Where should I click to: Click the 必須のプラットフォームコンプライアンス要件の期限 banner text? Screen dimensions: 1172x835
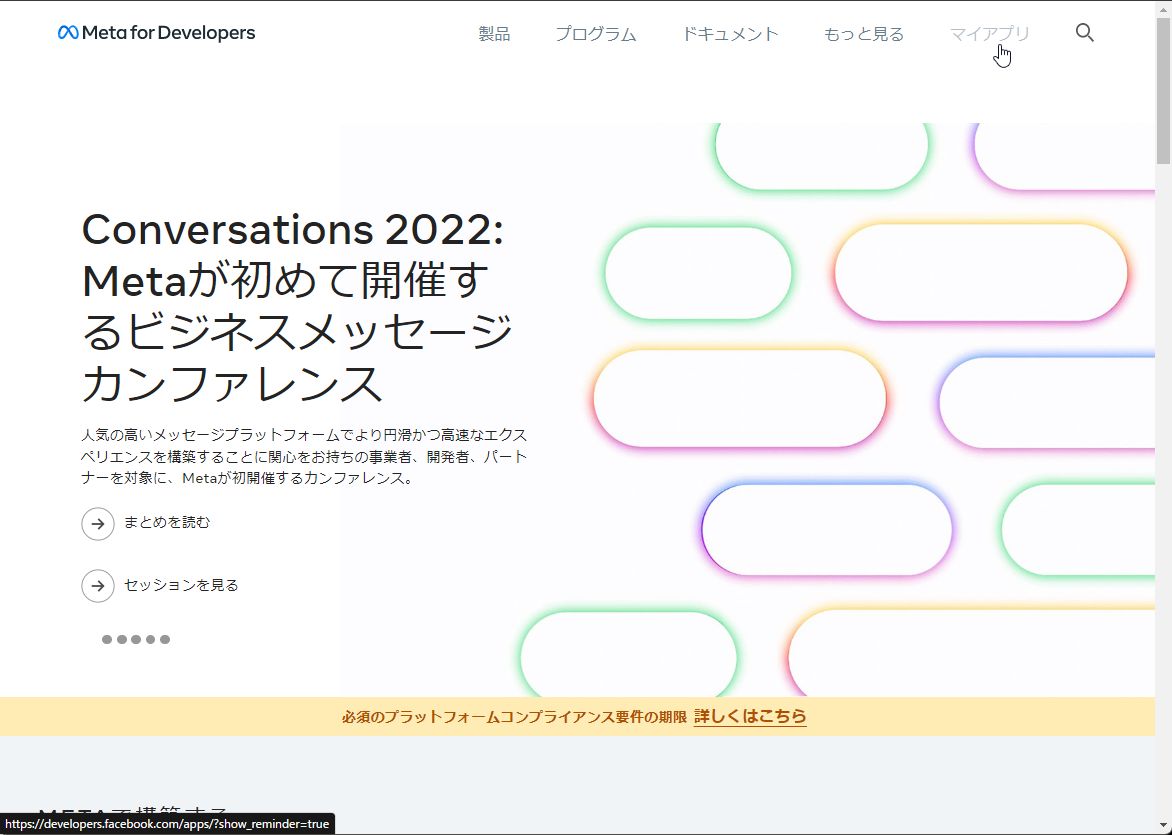514,717
